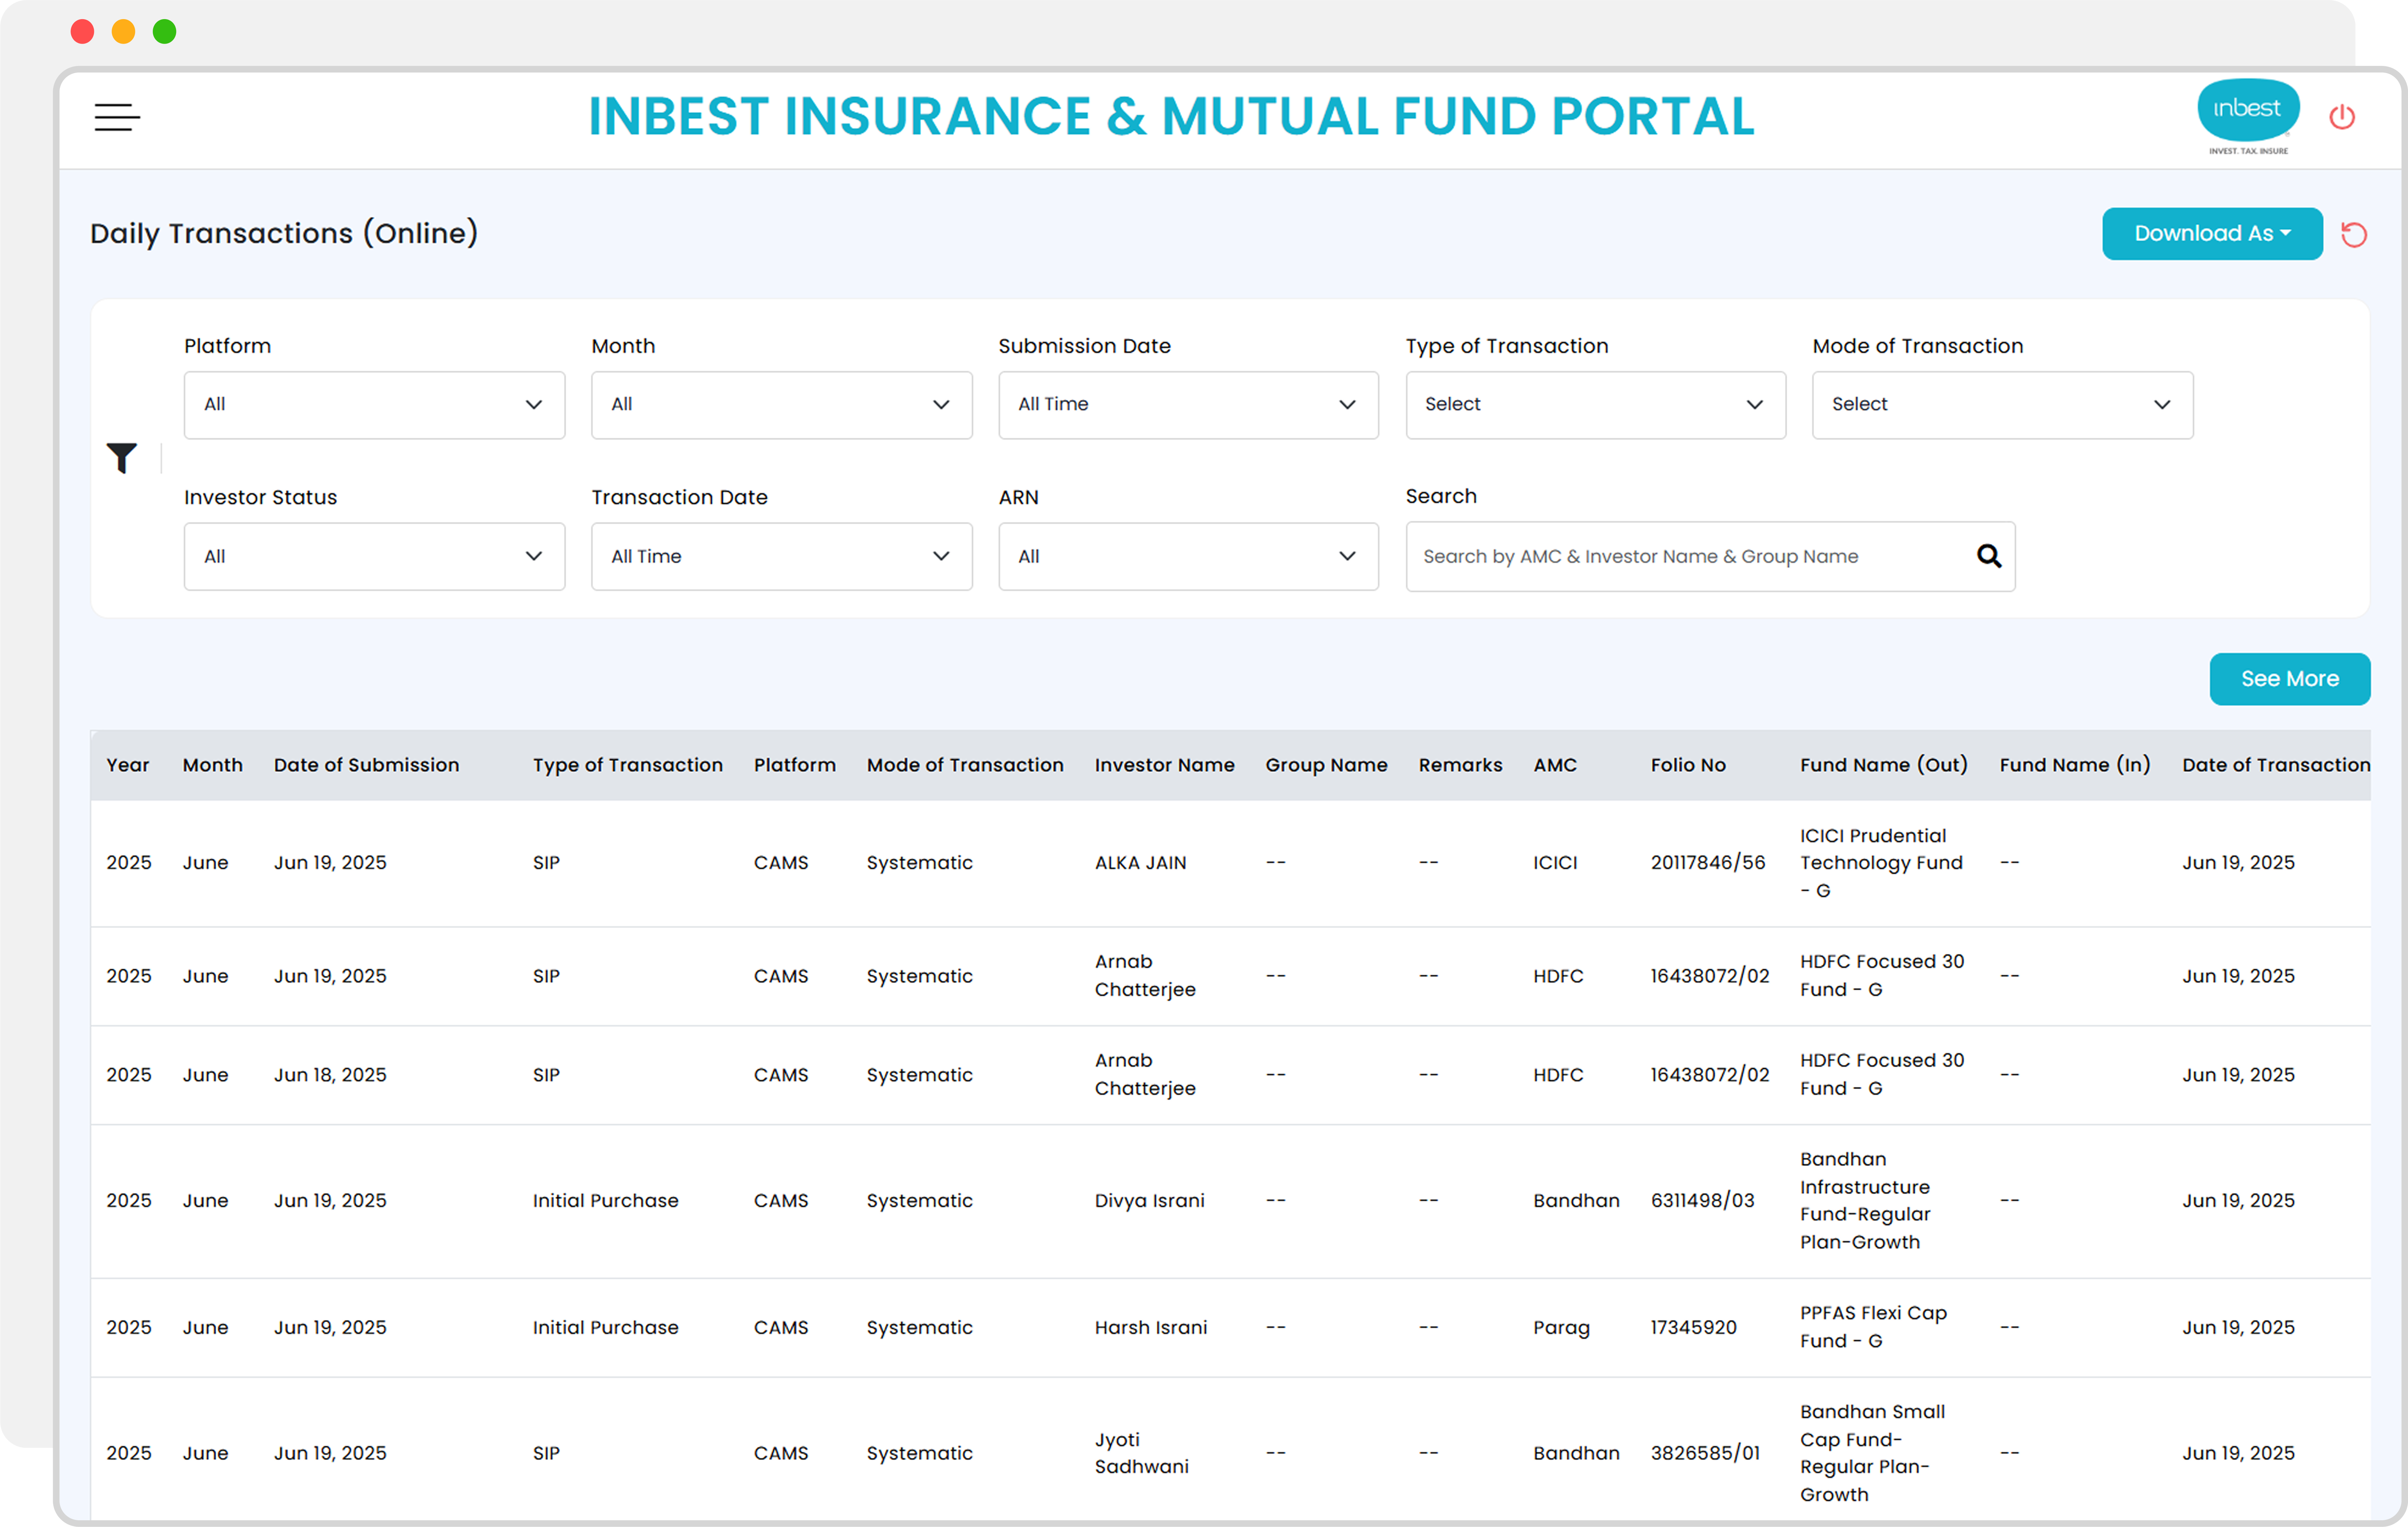The image size is (2408, 1527).
Task: Click the Fund Name (In) column header
Action: [x=2074, y=765]
